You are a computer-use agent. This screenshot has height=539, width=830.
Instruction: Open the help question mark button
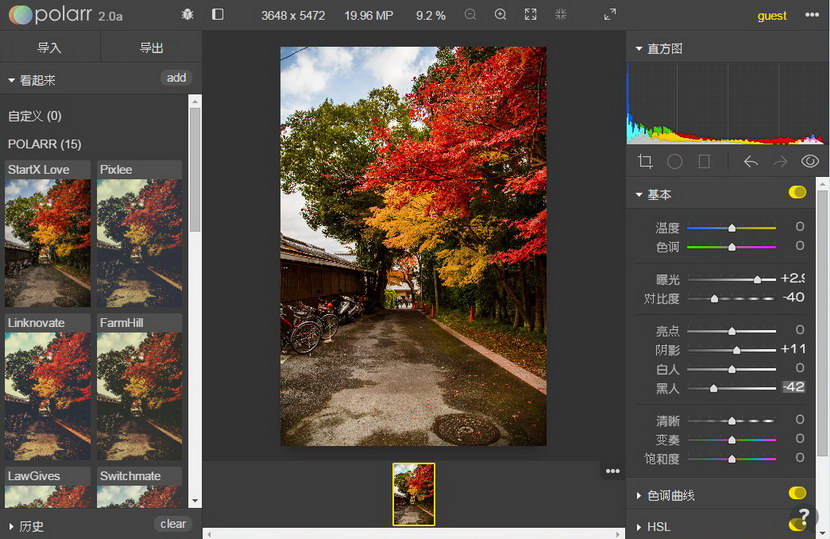pos(804,515)
